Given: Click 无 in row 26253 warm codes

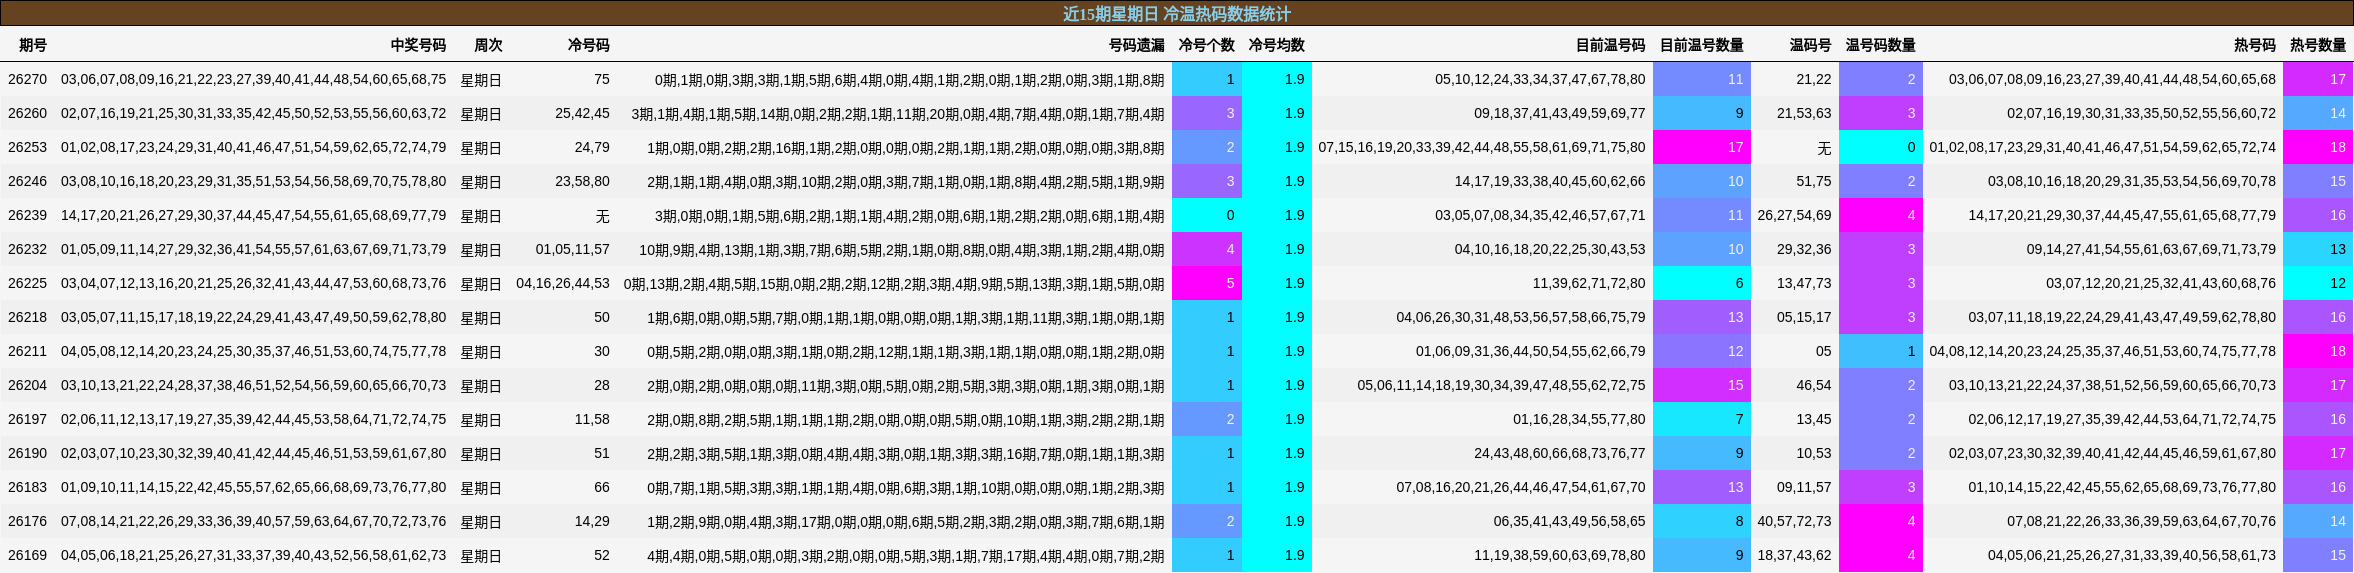Looking at the screenshot, I should point(1824,147).
